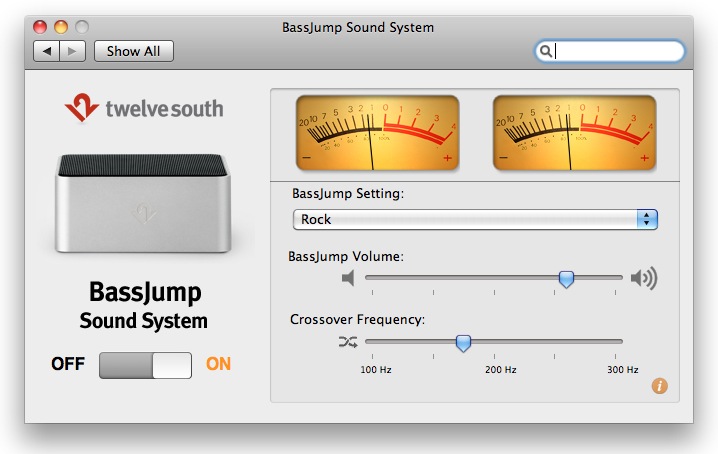The height and width of the screenshot is (454, 718).
Task: Open the BassJump Setting dropdown
Action: pos(474,219)
